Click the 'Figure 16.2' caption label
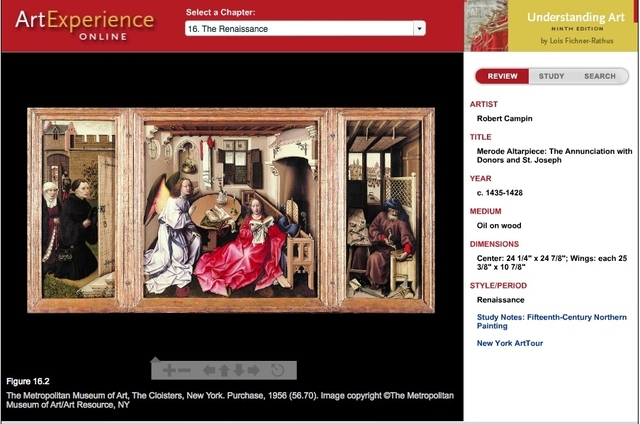Viewport: 640px width, 424px height. (x=28, y=381)
